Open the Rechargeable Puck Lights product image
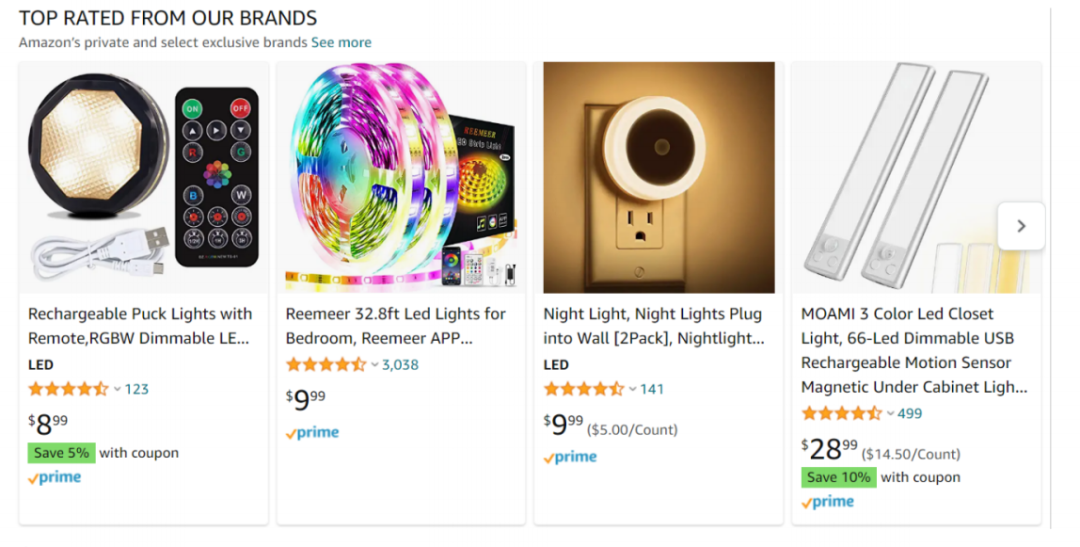The height and width of the screenshot is (547, 1080). point(143,178)
